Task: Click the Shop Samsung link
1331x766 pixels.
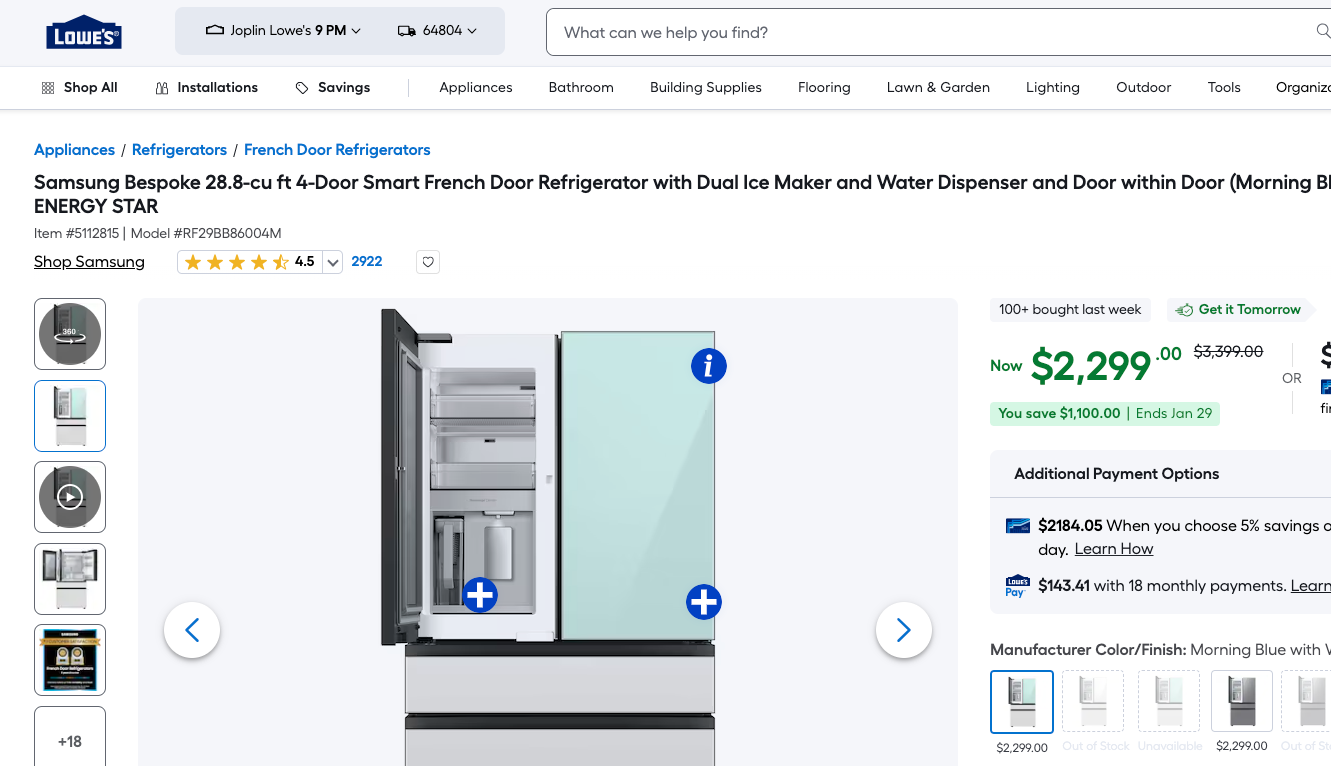Action: coord(89,262)
